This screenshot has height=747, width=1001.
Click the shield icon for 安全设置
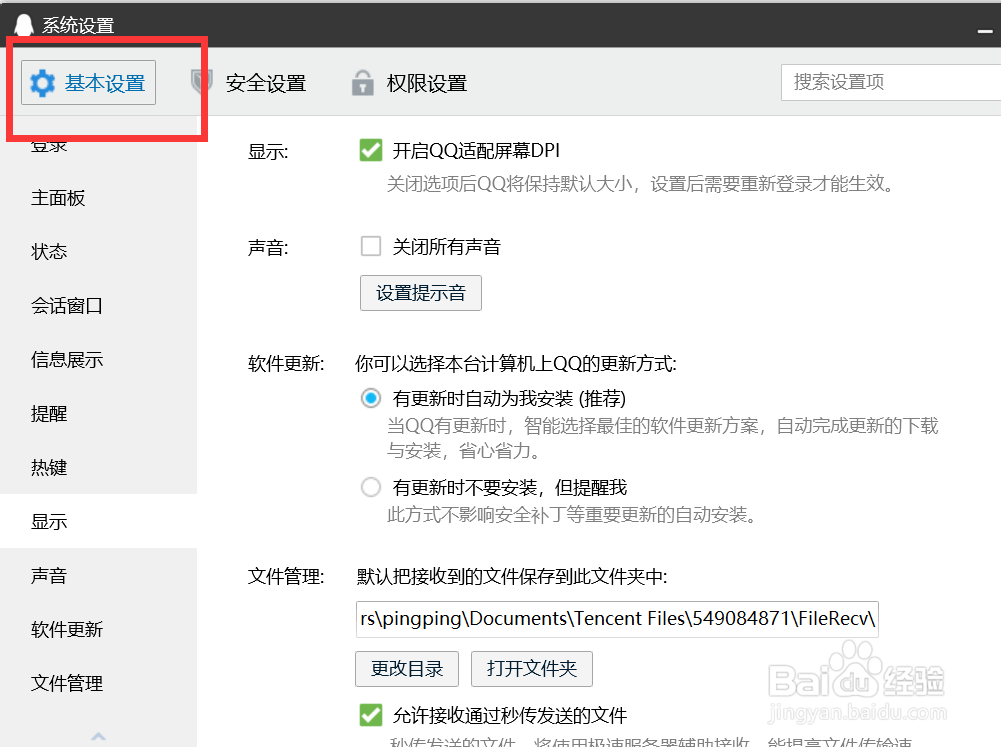pyautogui.click(x=202, y=82)
